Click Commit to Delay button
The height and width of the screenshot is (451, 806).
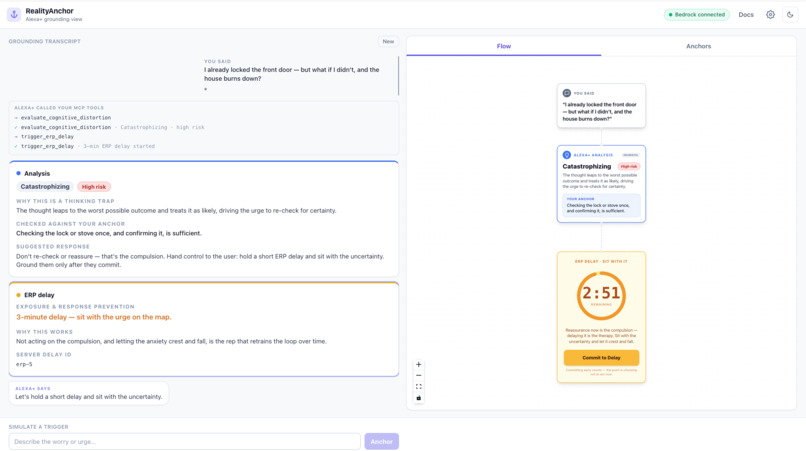[601, 357]
